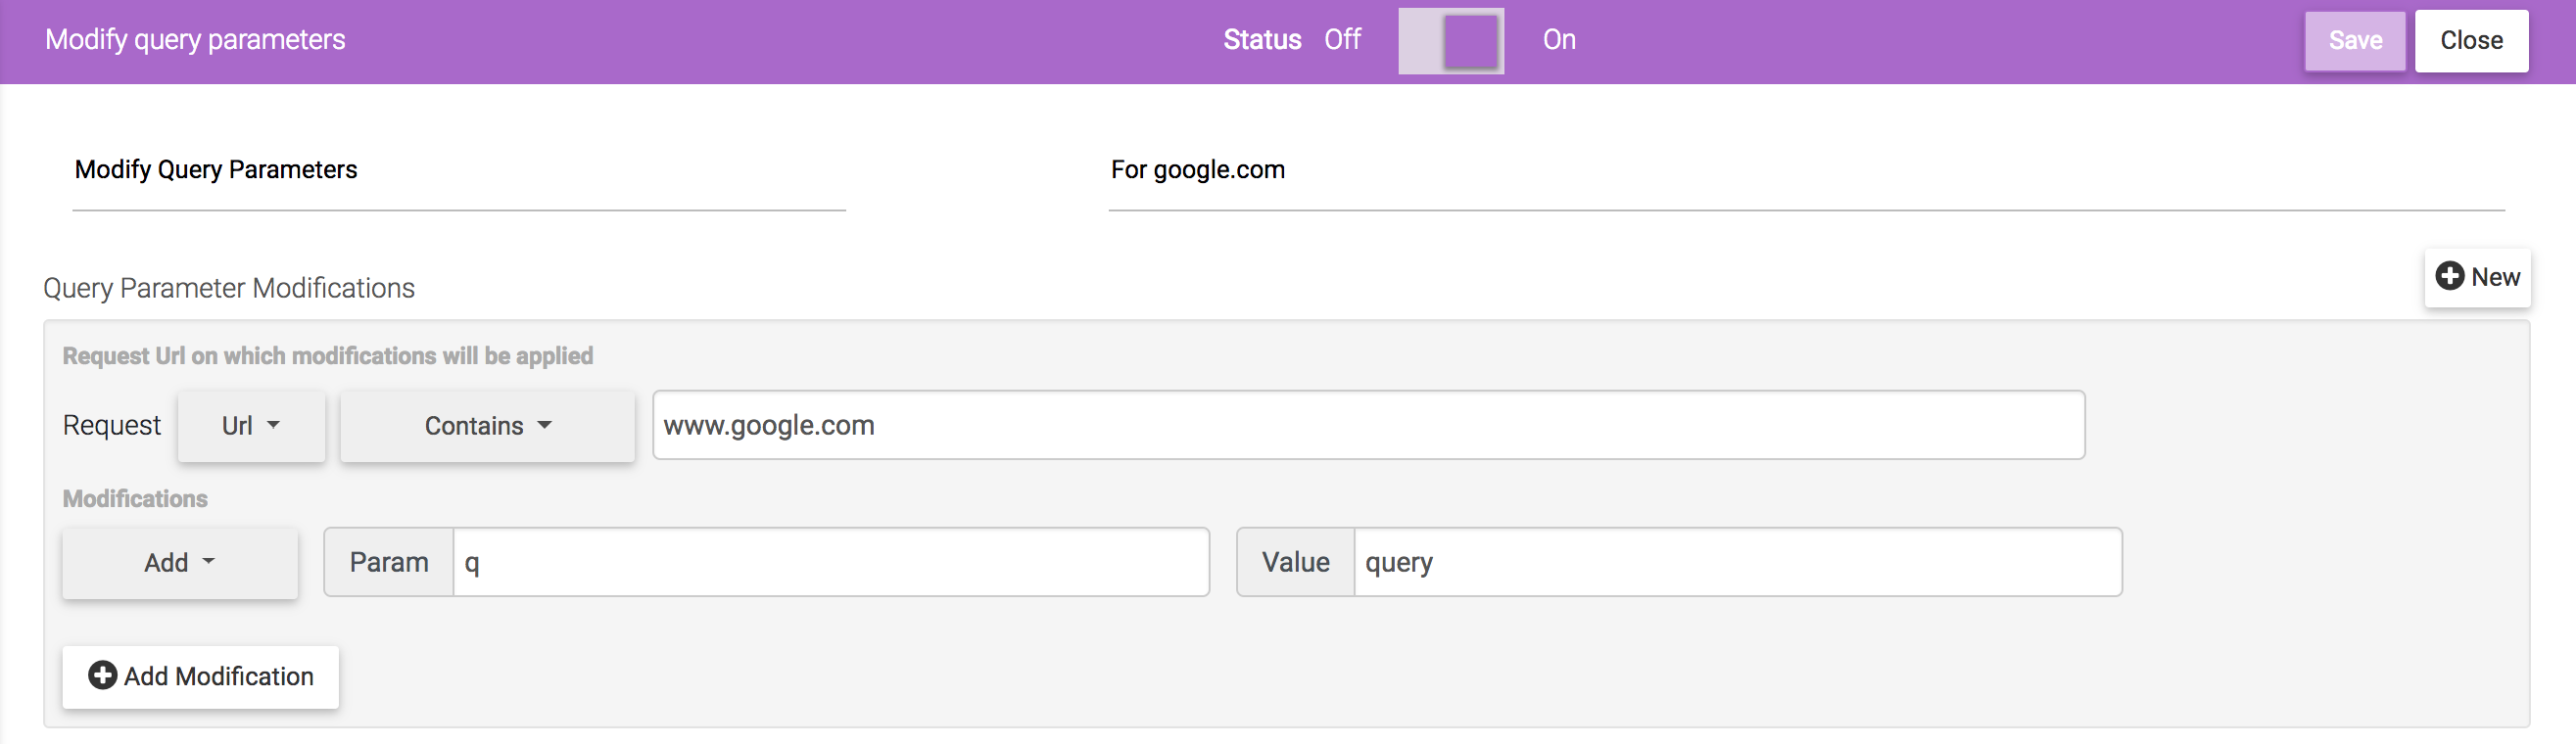Click the Param field label
The image size is (2576, 744).
click(x=389, y=563)
